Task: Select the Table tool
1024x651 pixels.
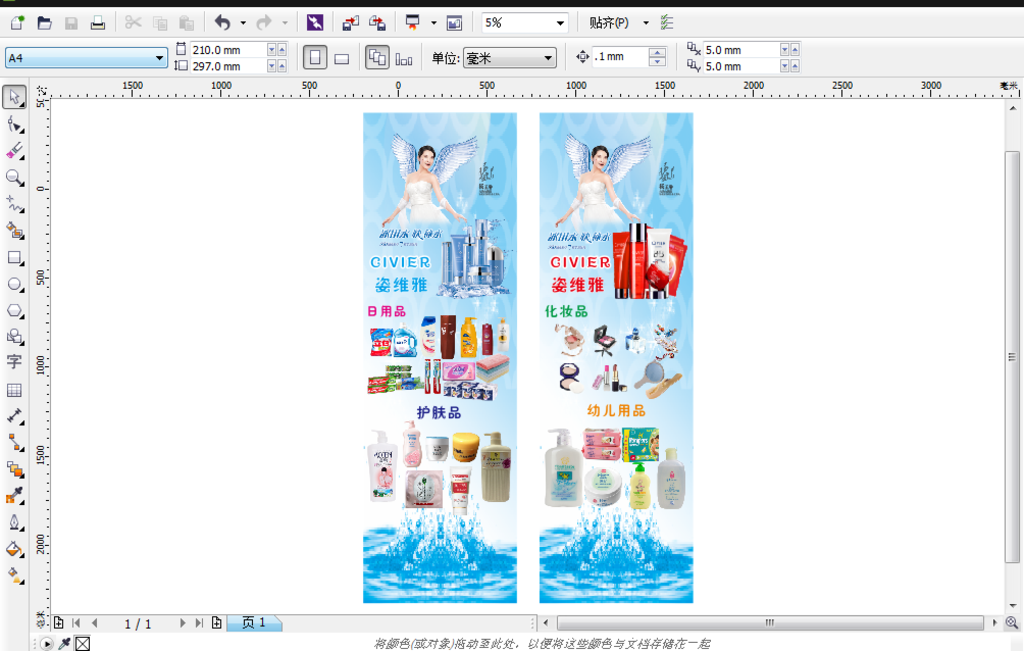Action: point(14,390)
